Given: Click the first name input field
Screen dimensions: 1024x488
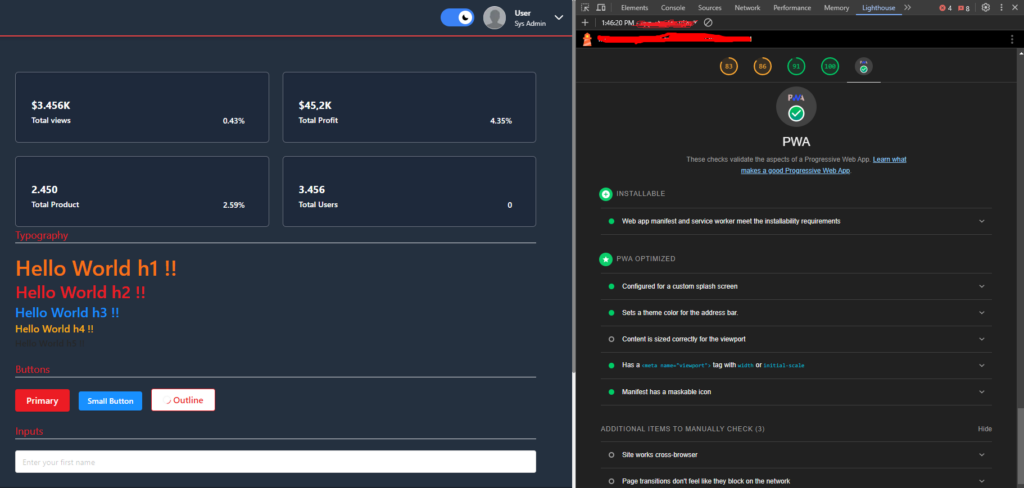Looking at the screenshot, I should [x=275, y=462].
